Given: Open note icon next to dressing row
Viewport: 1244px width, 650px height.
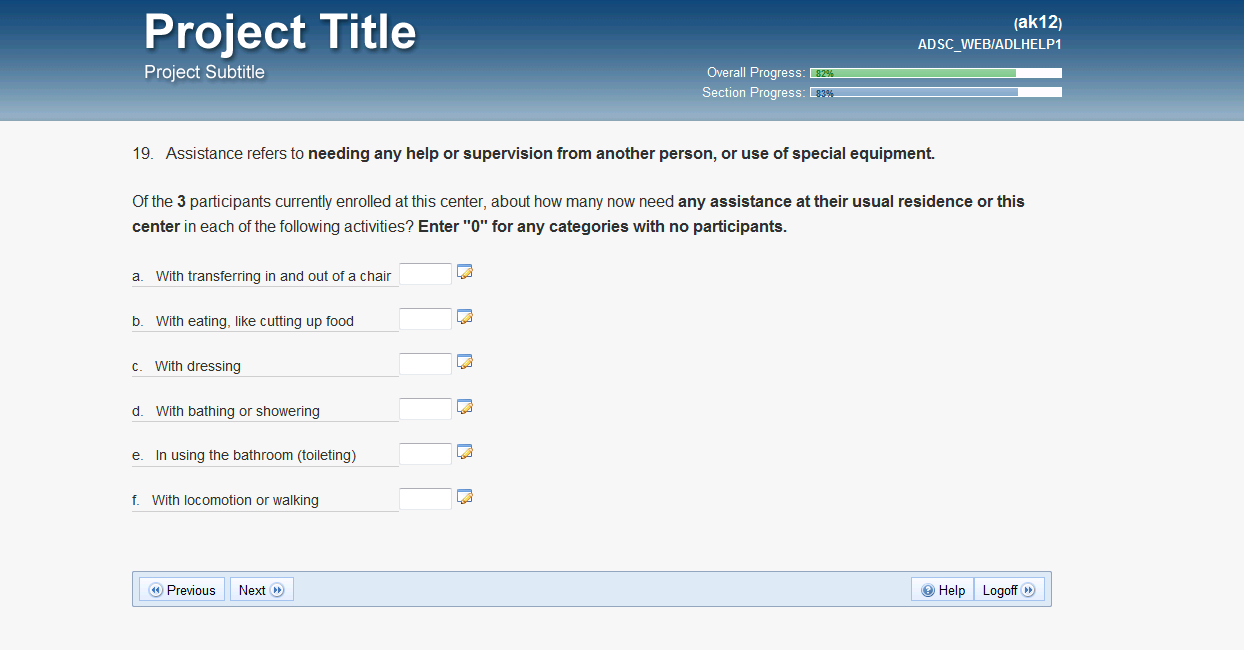Looking at the screenshot, I should coord(464,362).
